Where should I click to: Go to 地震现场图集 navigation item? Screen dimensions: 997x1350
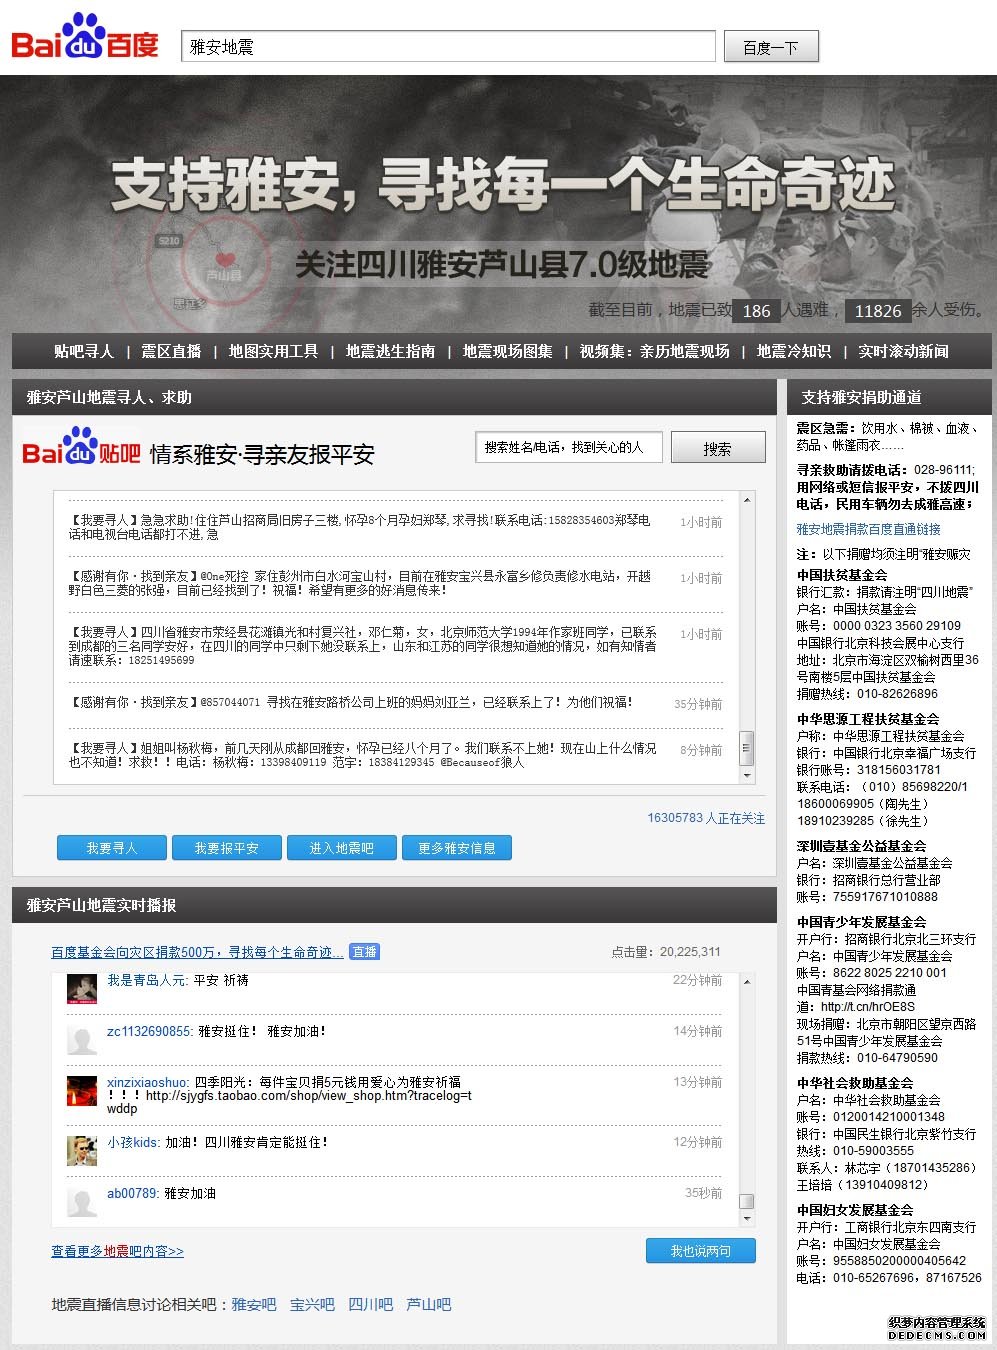pyautogui.click(x=507, y=351)
